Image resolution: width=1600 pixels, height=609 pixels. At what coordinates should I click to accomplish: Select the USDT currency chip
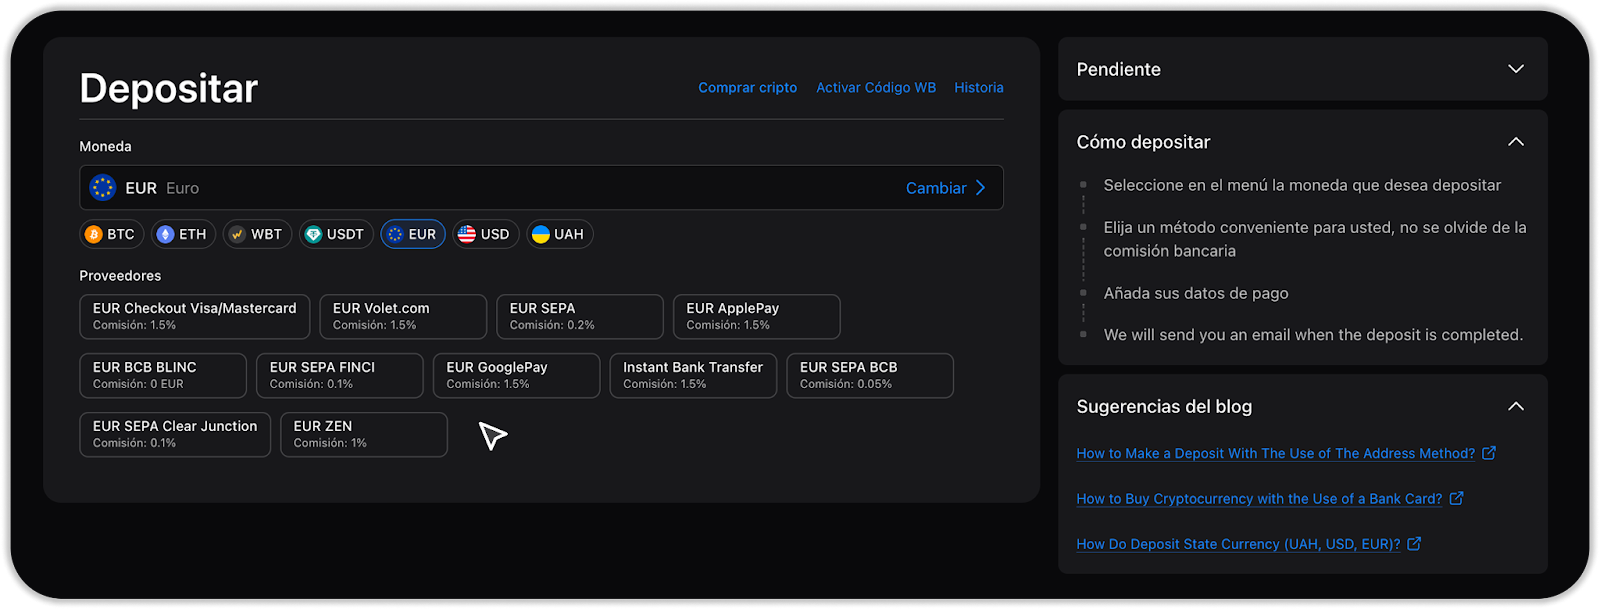pos(336,234)
